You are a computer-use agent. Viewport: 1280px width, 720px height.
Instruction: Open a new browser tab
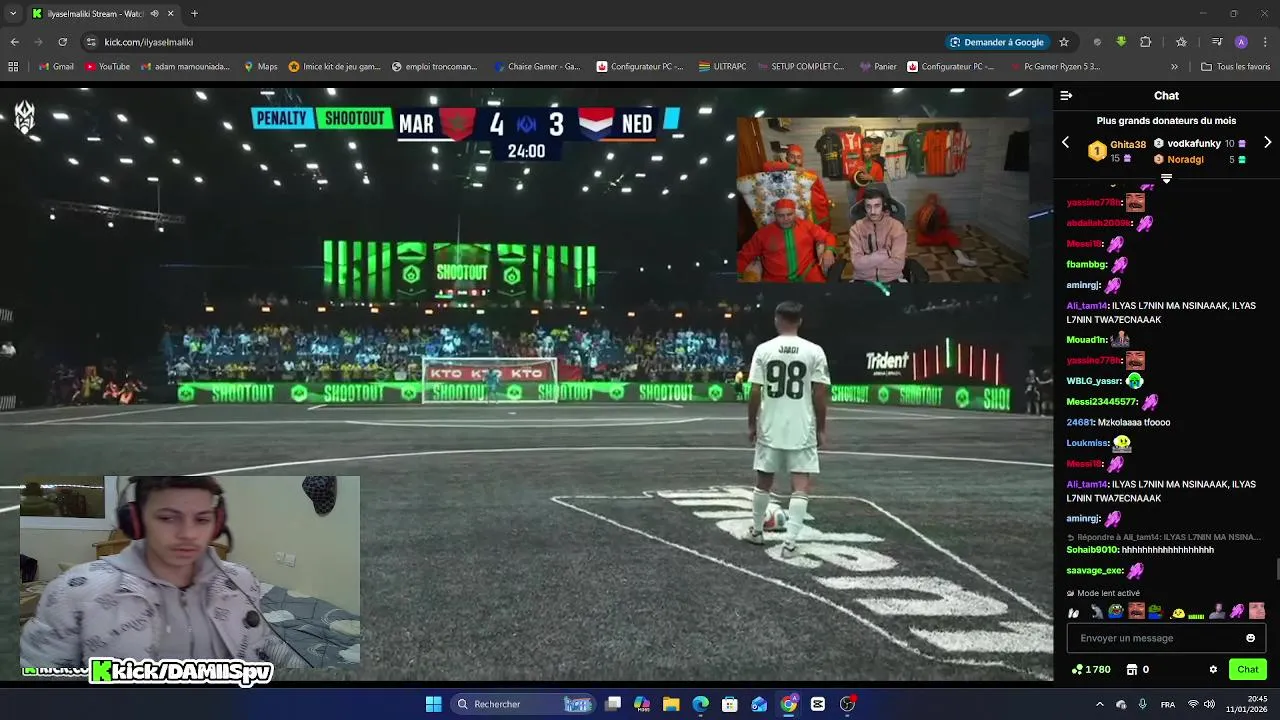(194, 14)
